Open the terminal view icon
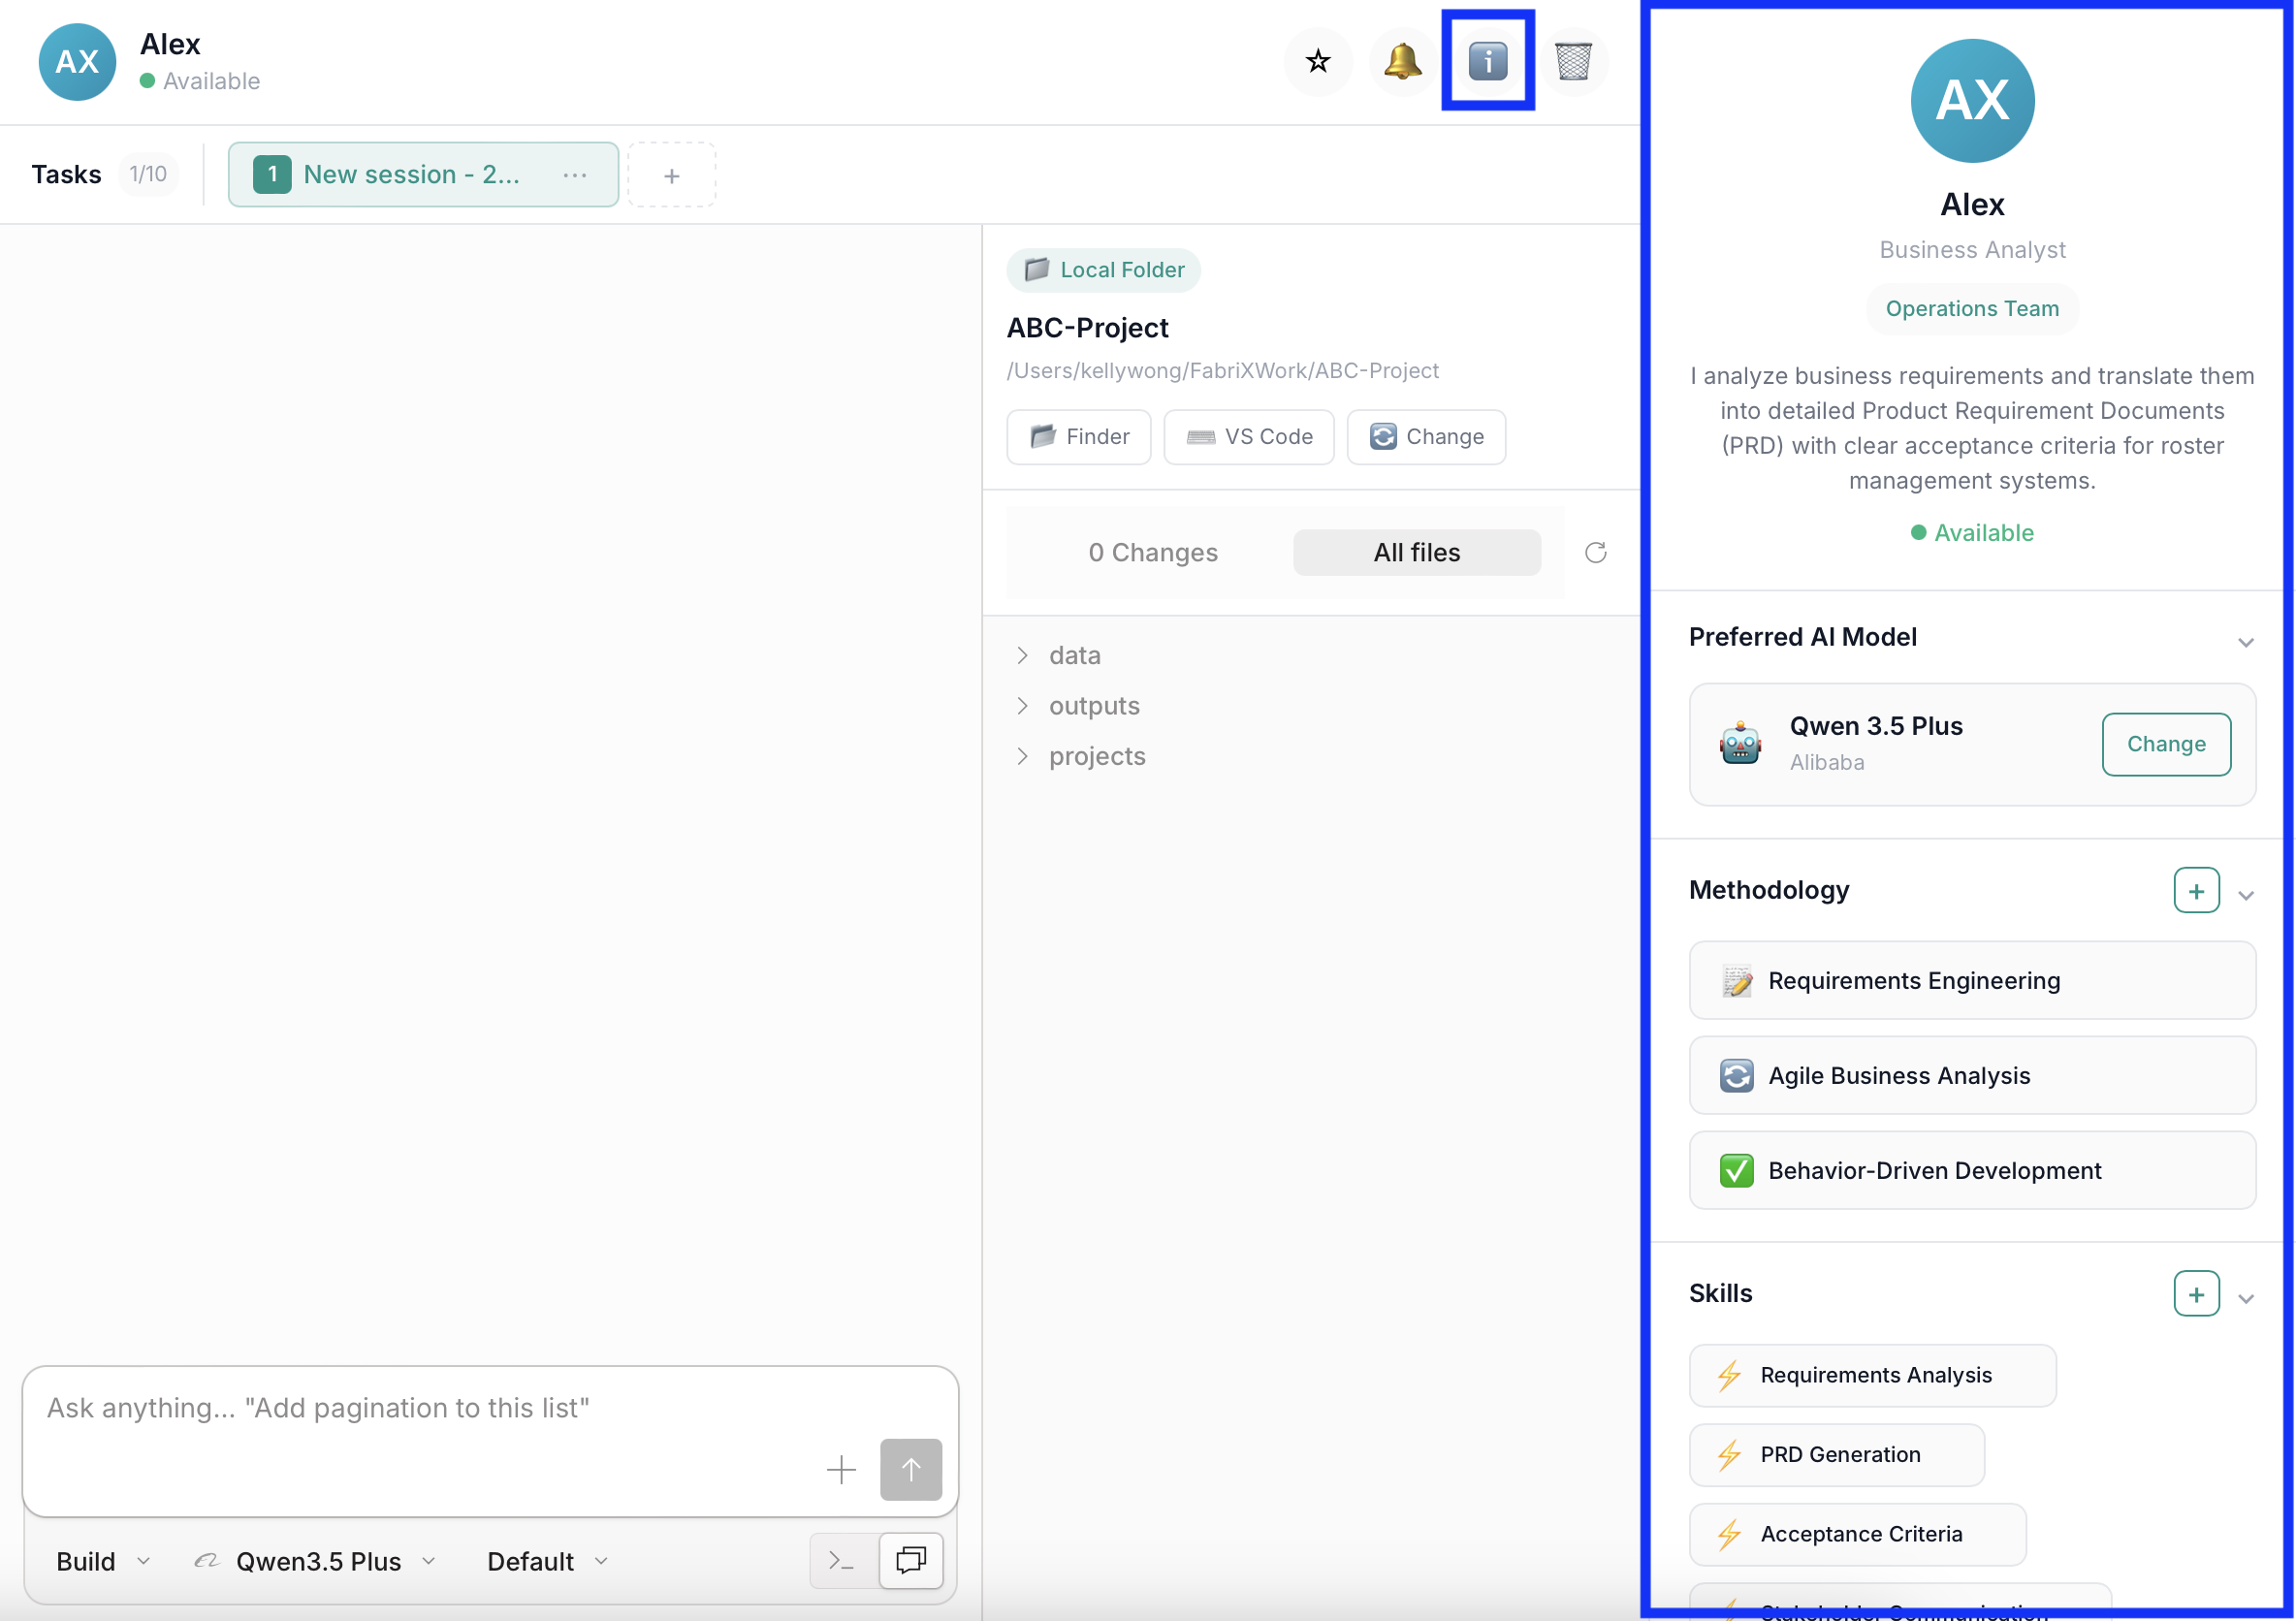 [x=842, y=1560]
